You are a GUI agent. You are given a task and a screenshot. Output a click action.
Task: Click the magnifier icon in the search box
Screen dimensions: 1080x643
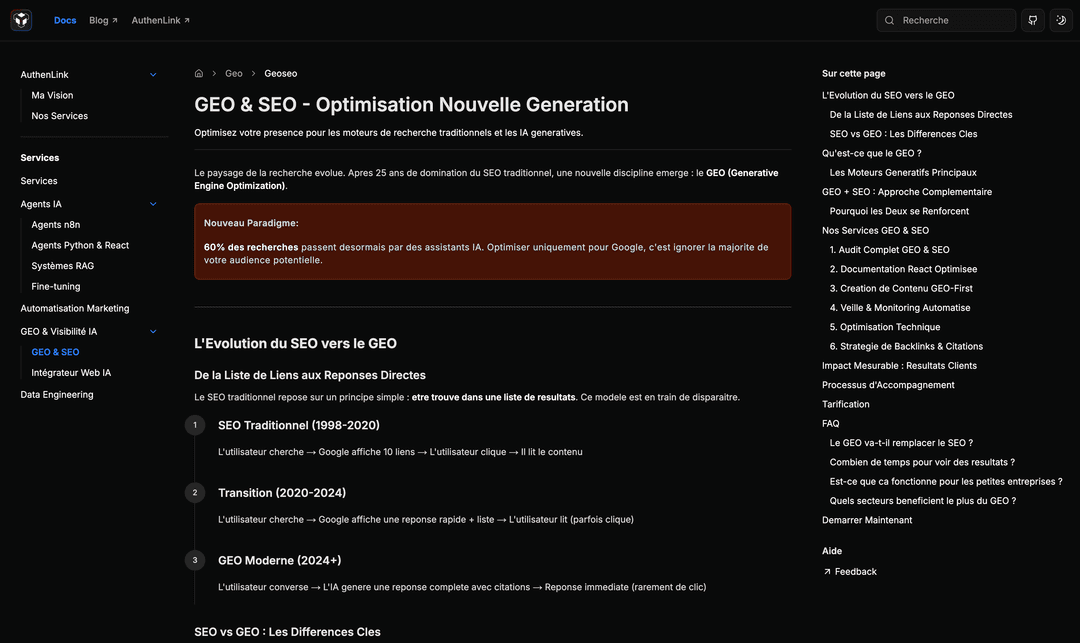(889, 20)
